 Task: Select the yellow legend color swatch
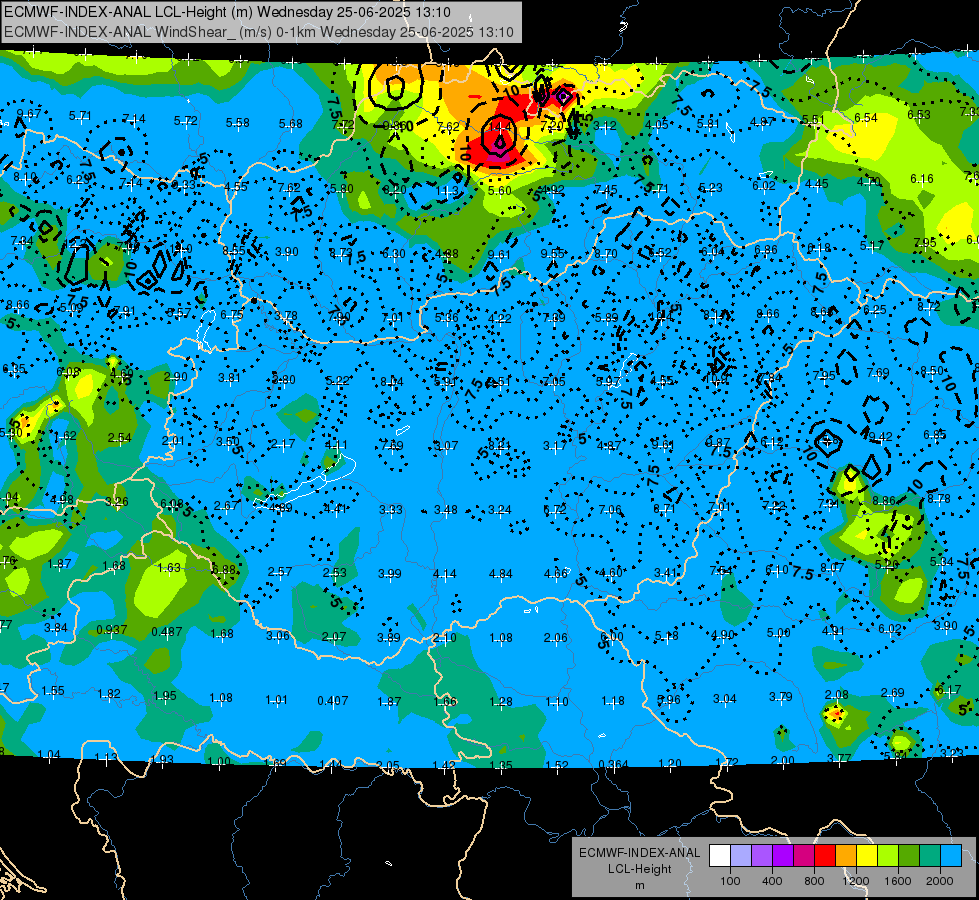867,856
